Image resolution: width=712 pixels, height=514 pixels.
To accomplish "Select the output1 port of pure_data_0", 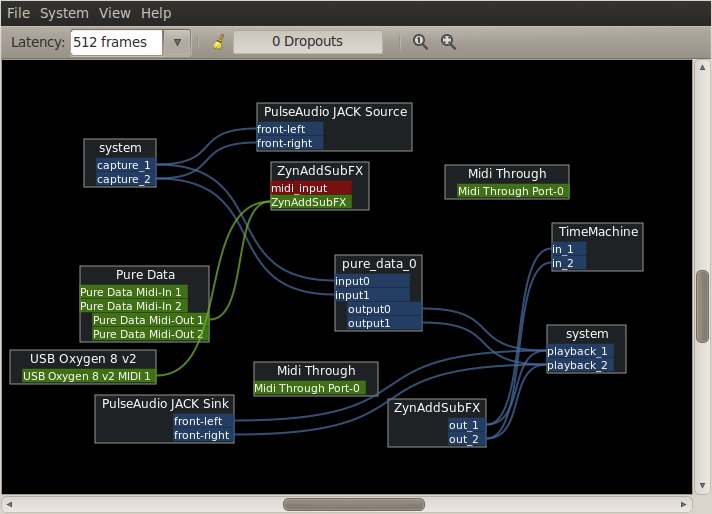I will (x=384, y=324).
